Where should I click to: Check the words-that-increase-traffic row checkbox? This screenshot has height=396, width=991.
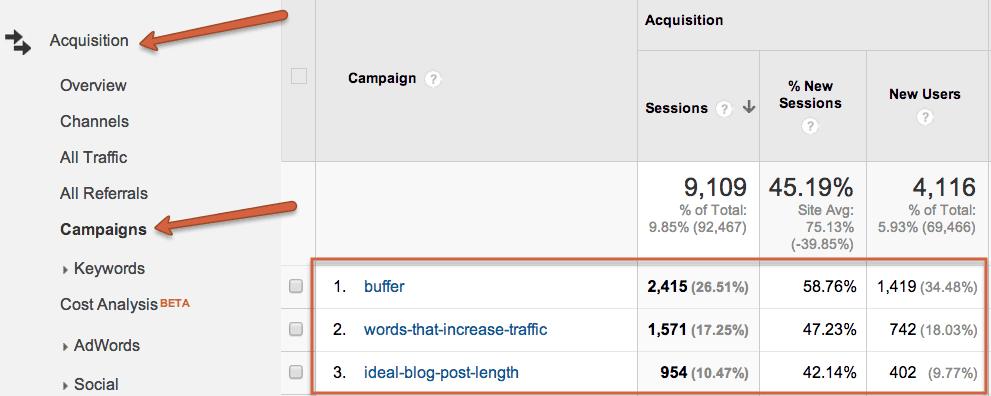point(296,329)
